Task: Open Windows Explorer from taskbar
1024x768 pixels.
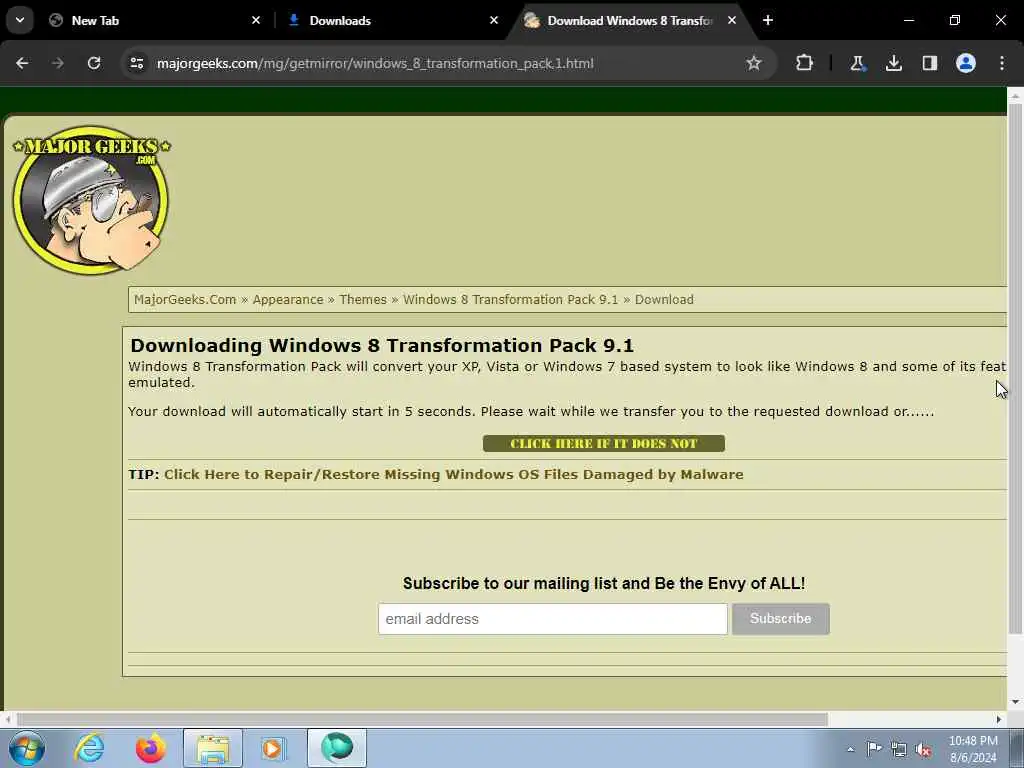Action: [213, 748]
